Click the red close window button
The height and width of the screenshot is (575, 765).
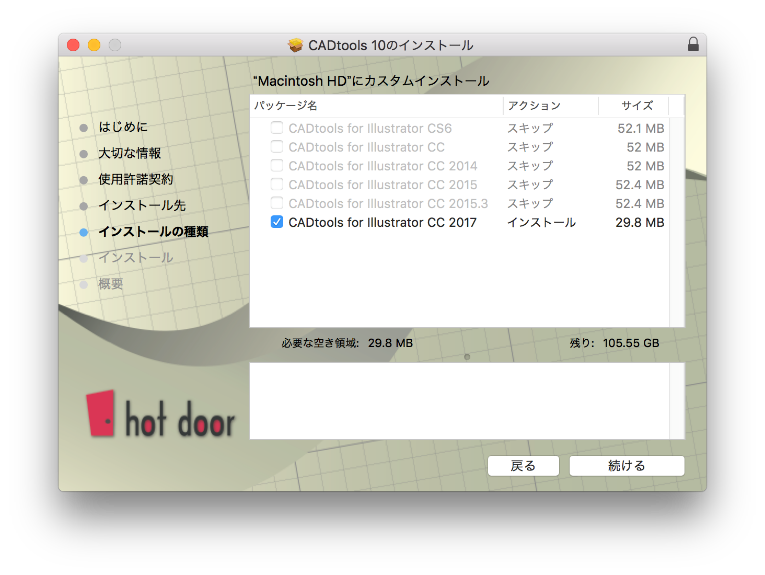(73, 45)
